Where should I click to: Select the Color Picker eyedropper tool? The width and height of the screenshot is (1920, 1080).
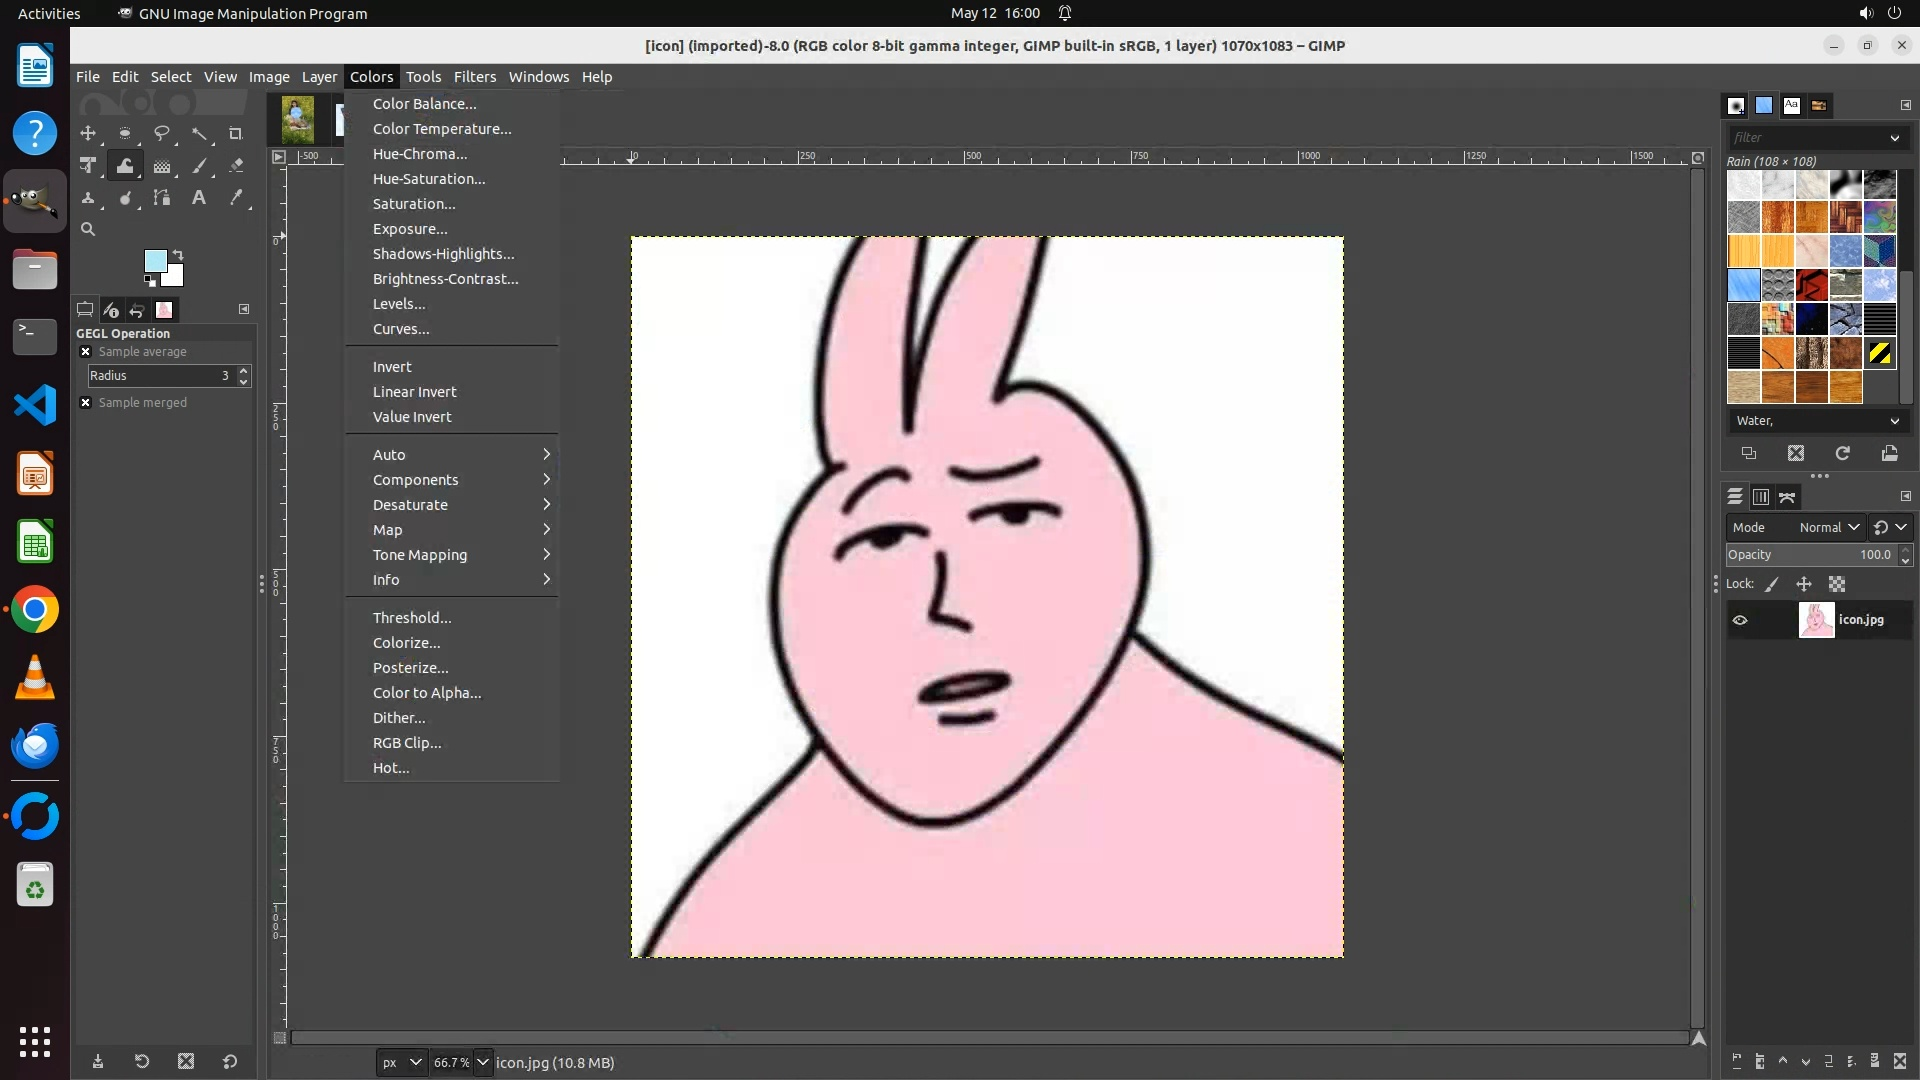coord(236,198)
